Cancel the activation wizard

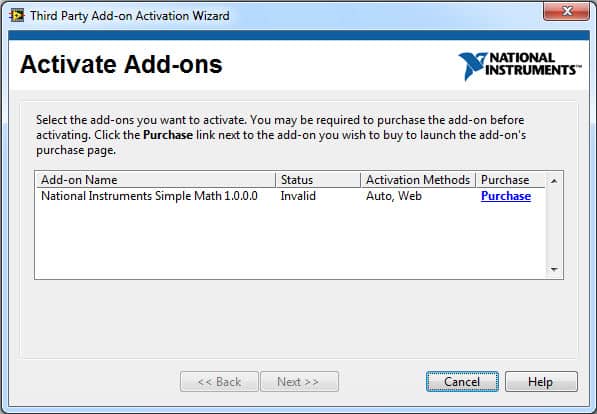[x=462, y=382]
